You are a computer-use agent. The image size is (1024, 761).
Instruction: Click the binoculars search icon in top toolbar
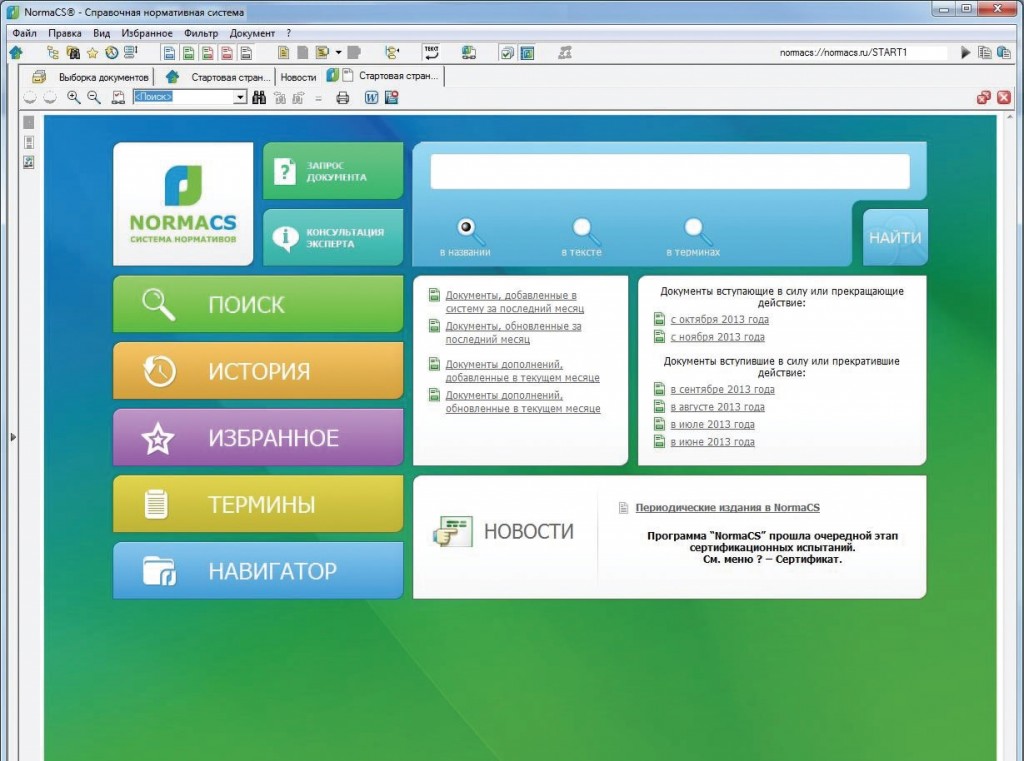point(73,53)
